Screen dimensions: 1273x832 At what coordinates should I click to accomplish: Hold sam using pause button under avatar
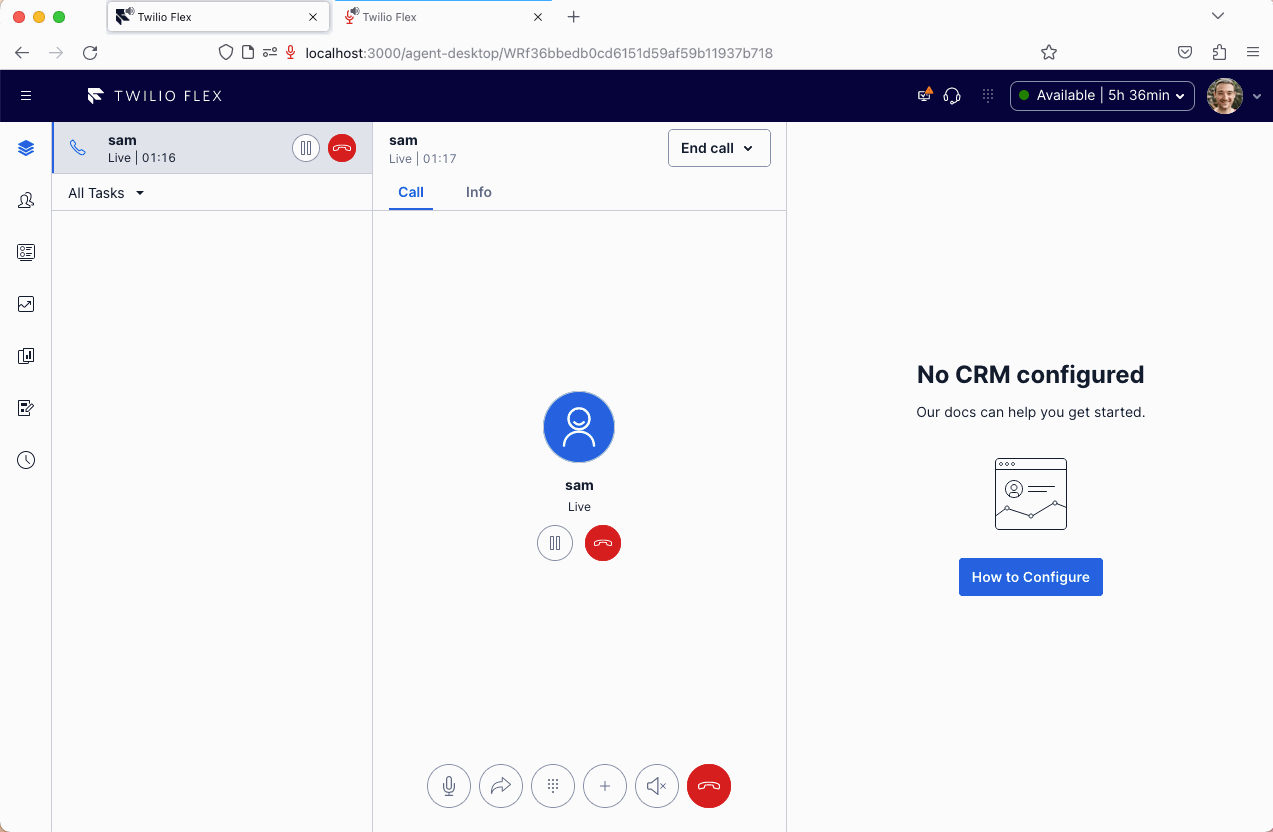pos(555,543)
